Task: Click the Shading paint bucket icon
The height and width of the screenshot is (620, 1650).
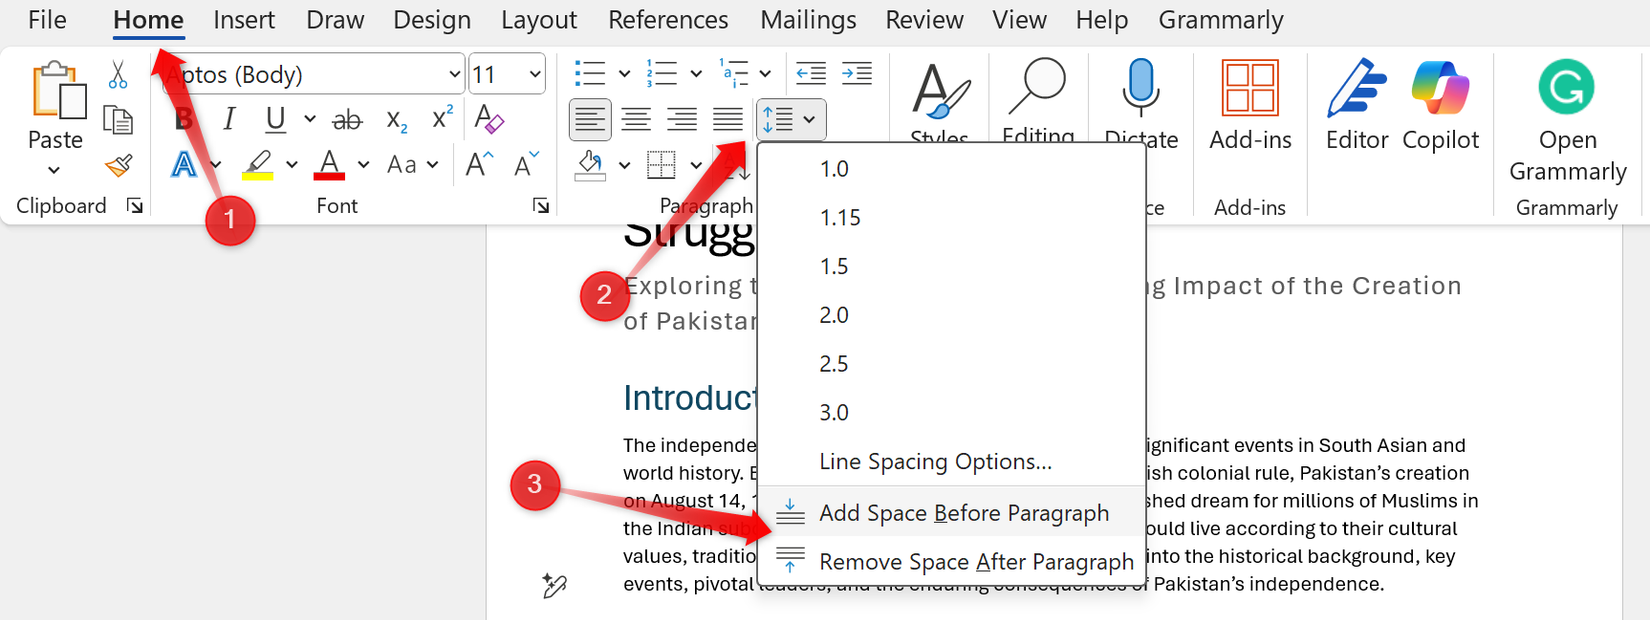Action: point(590,164)
